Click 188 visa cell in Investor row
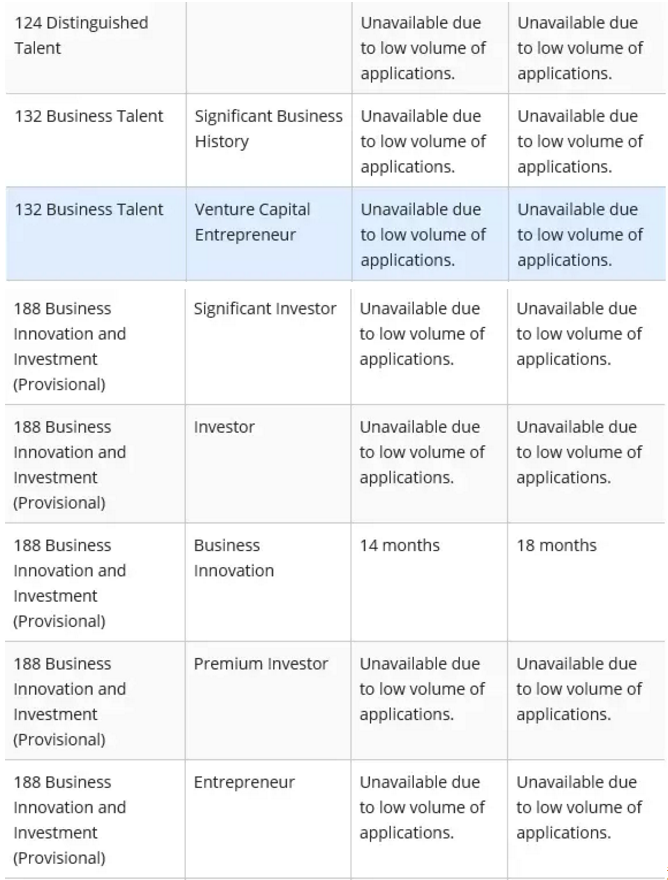The width and height of the screenshot is (668, 880). click(x=95, y=464)
